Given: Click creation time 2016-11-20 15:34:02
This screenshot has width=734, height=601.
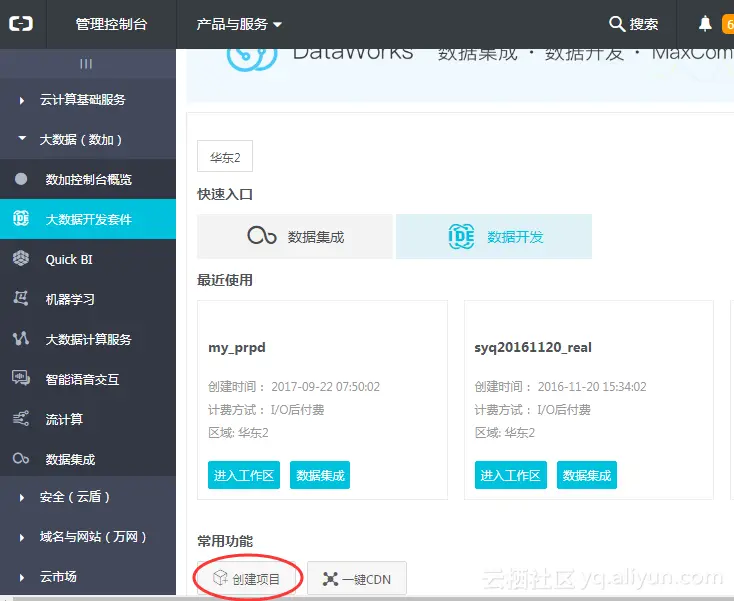Looking at the screenshot, I should pos(592,387).
